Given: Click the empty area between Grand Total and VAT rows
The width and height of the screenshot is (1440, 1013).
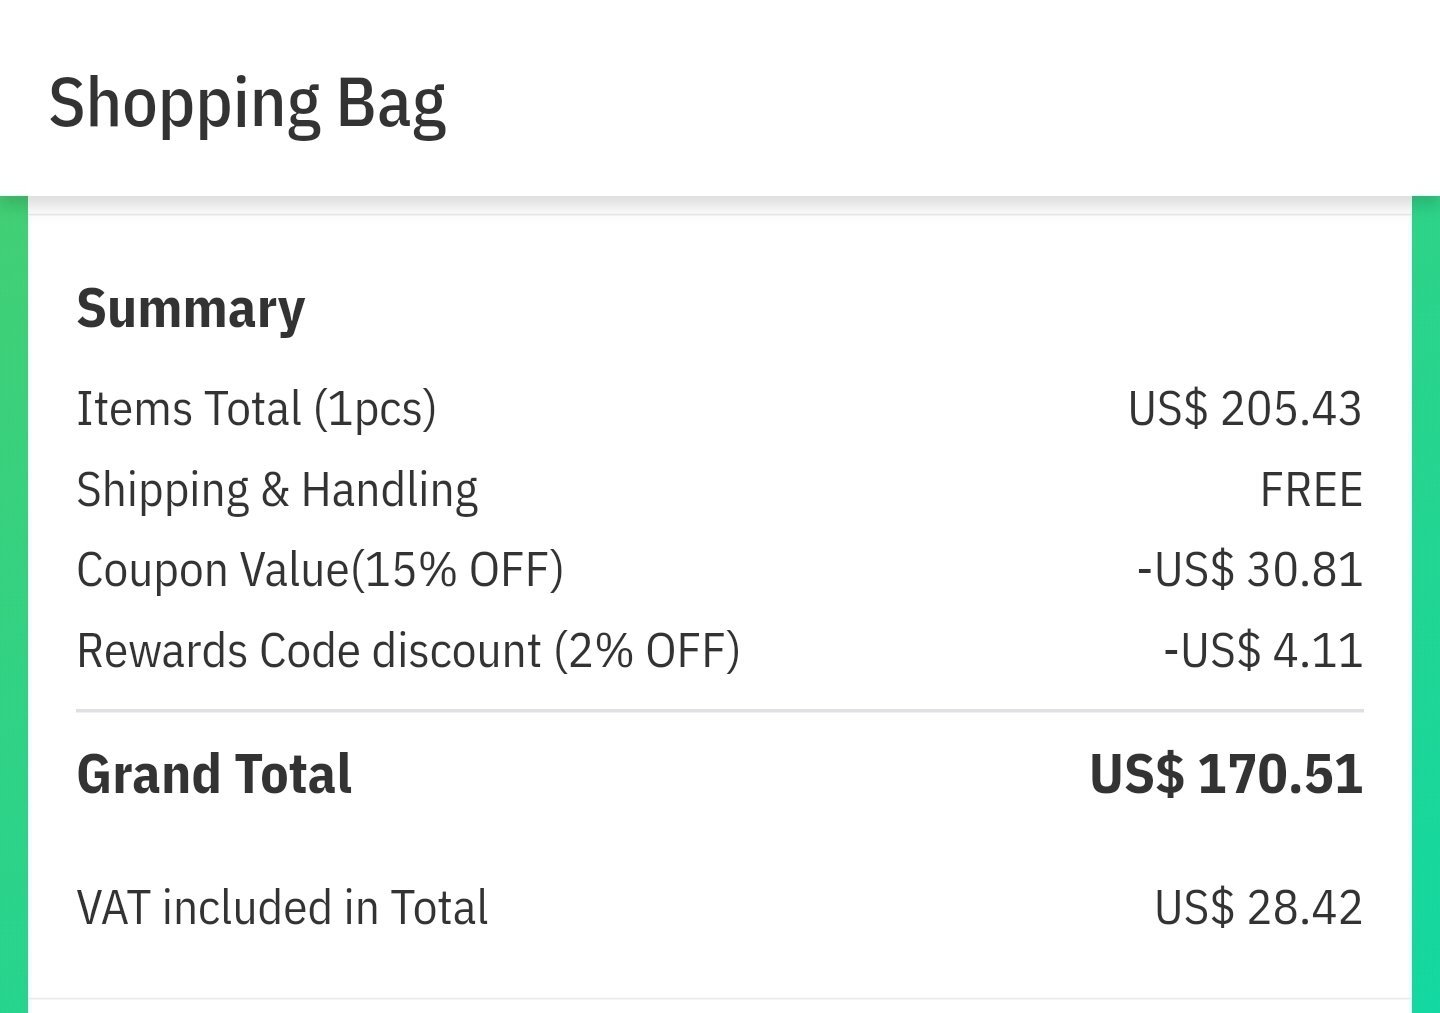Looking at the screenshot, I should (x=720, y=842).
